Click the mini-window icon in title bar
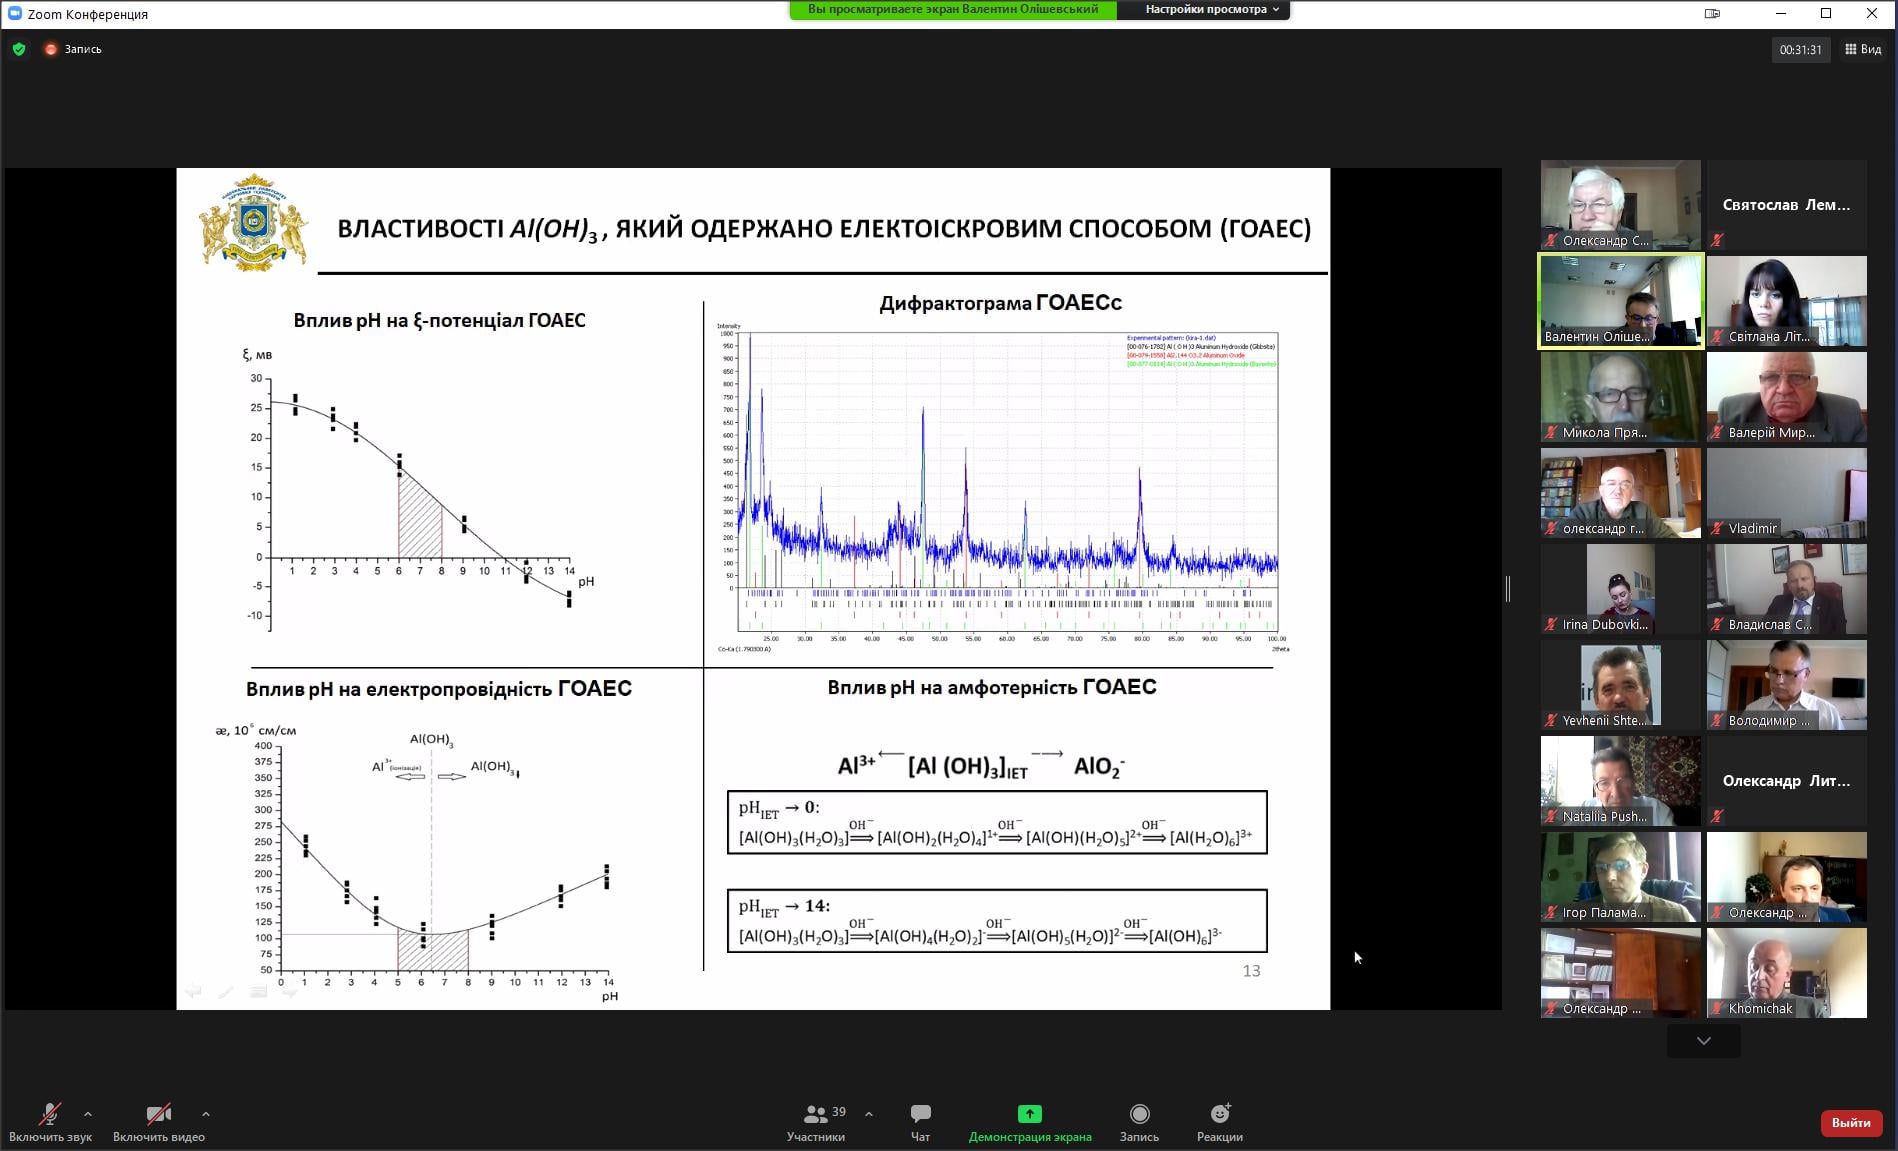The width and height of the screenshot is (1898, 1151). tap(1711, 14)
